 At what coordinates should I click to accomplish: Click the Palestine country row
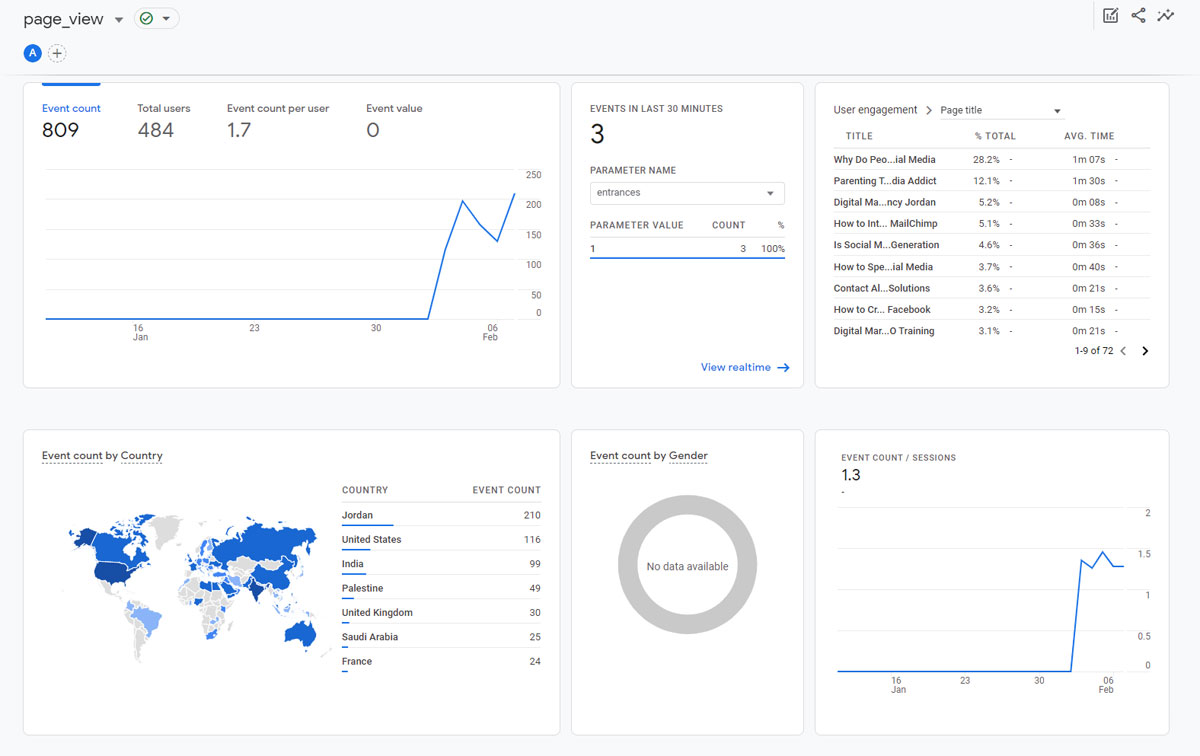click(x=441, y=588)
